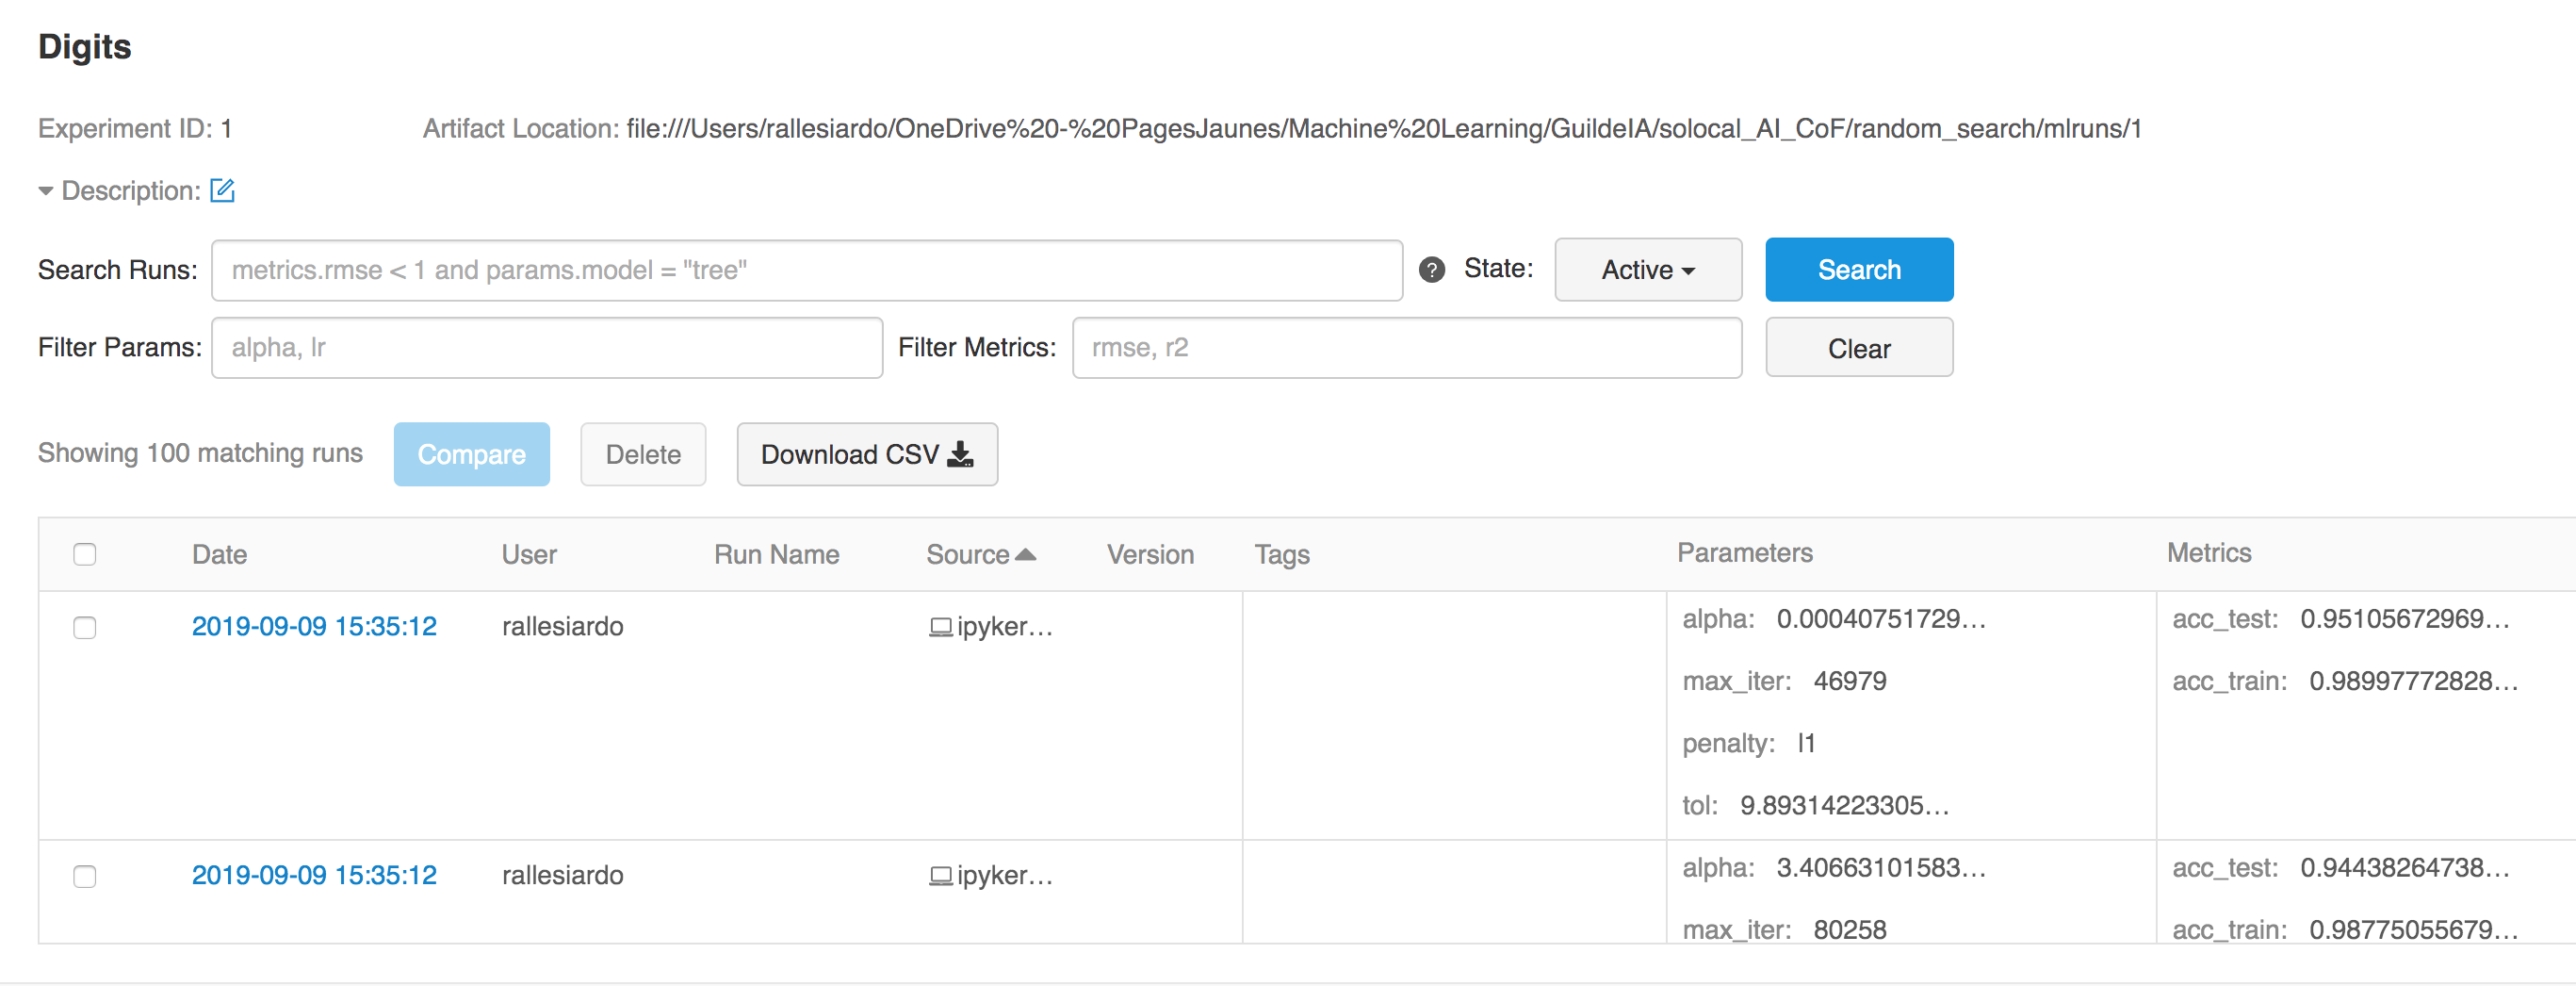Click acc_train 0.98775055679 metric
Viewport: 2576px width, 986px height.
pos(2344,930)
